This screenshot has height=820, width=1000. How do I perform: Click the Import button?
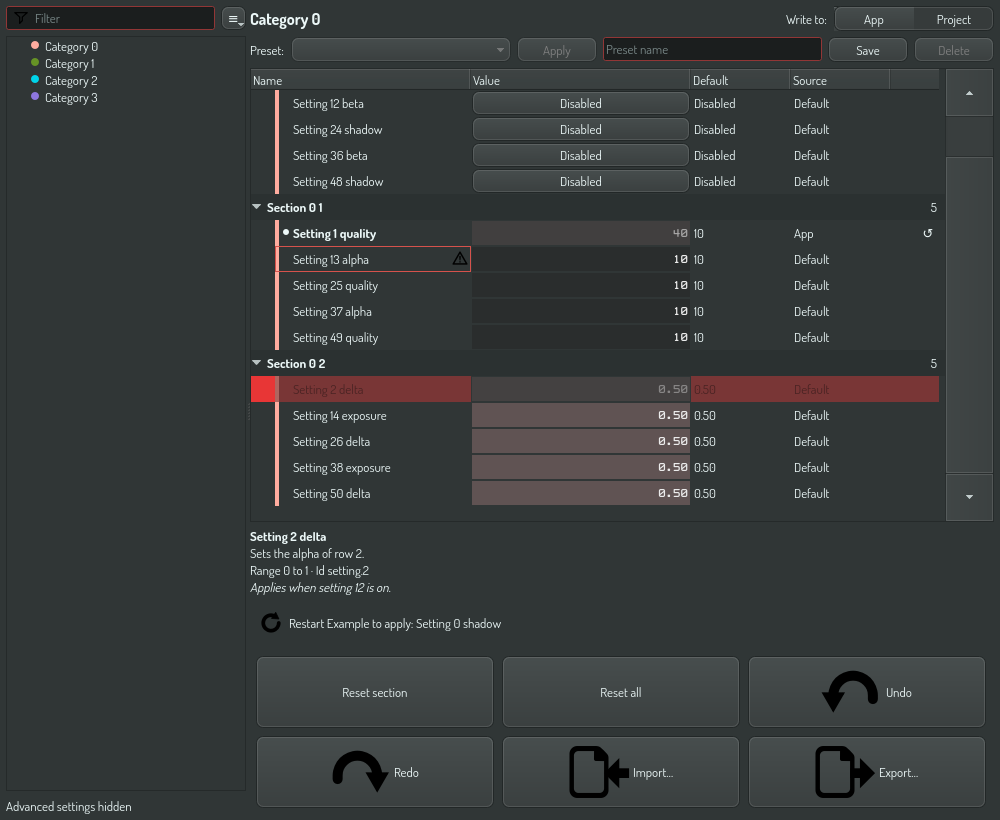[621, 772]
